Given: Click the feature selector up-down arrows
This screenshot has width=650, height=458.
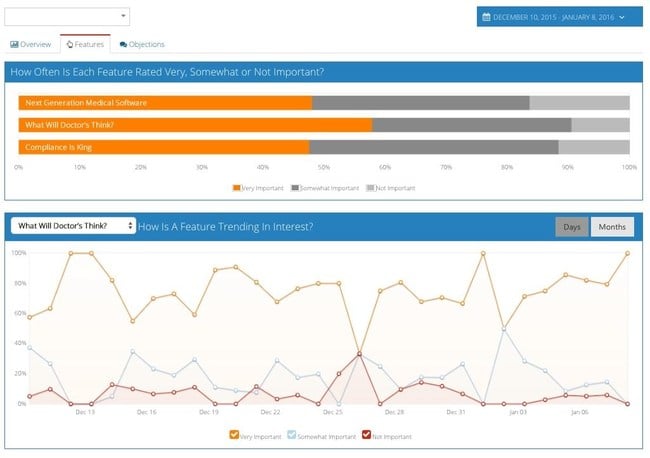Looking at the screenshot, I should coord(130,225).
